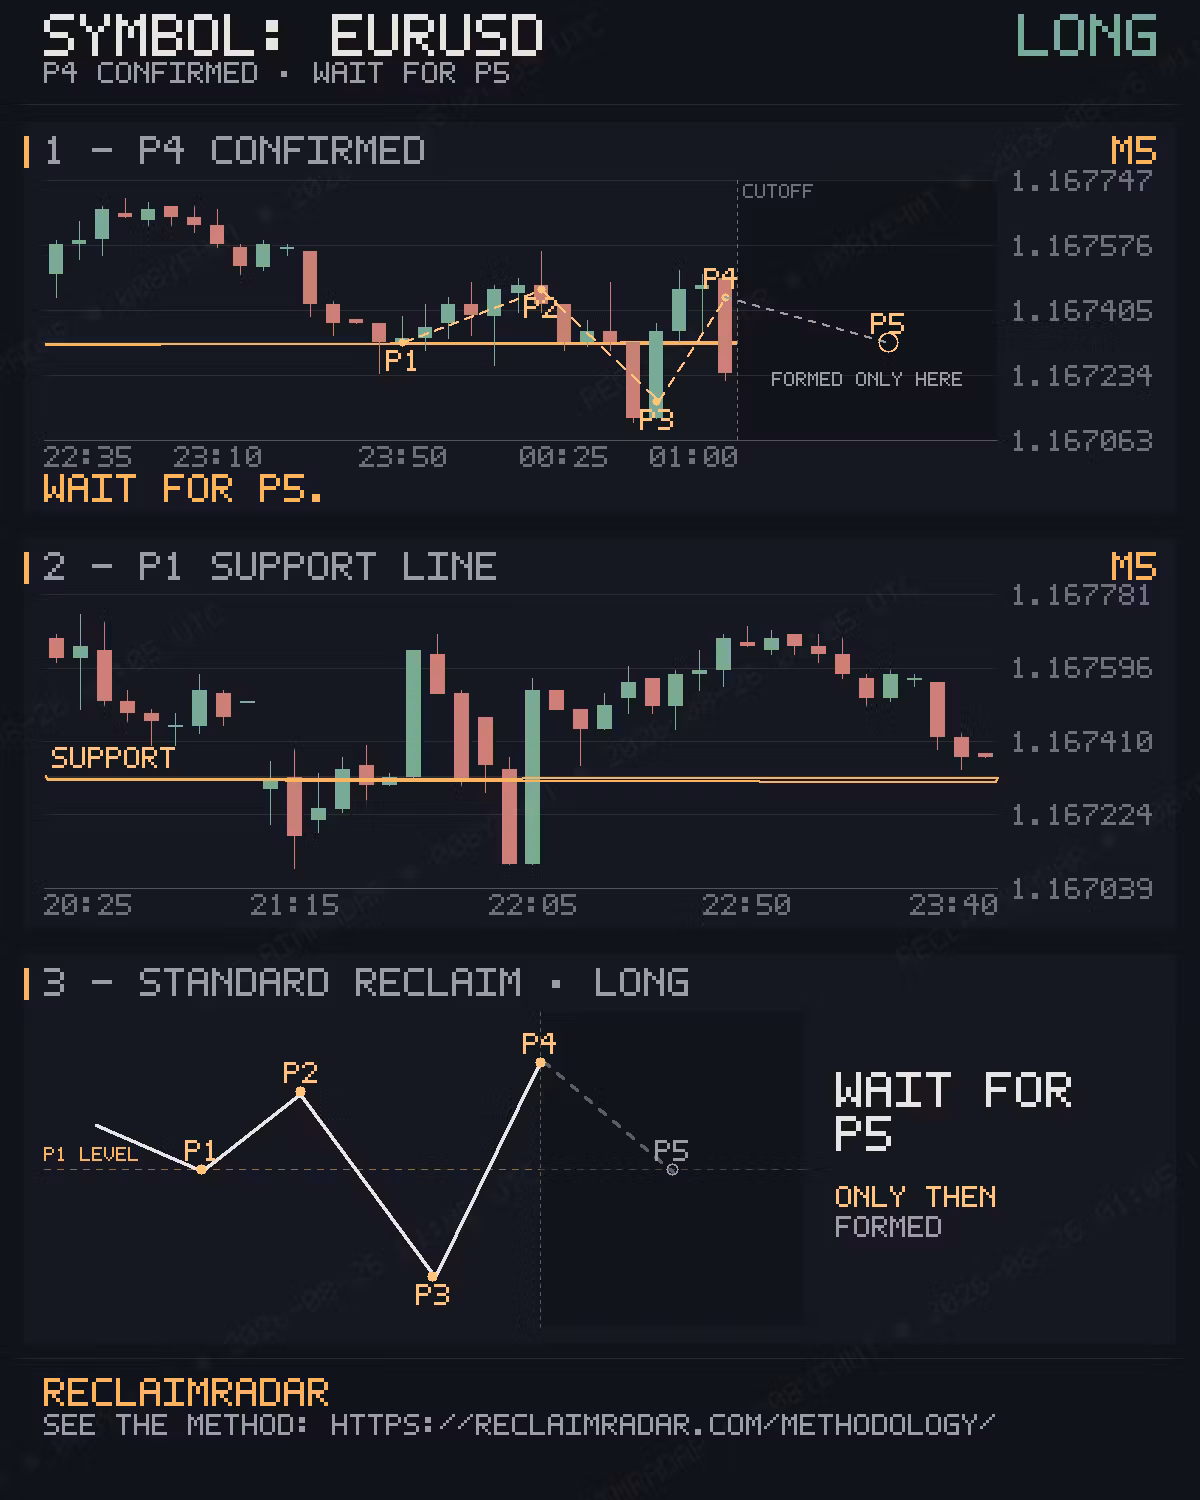The image size is (1200, 1500).
Task: Click the P5 circle marker in chart 1
Action: [x=888, y=343]
